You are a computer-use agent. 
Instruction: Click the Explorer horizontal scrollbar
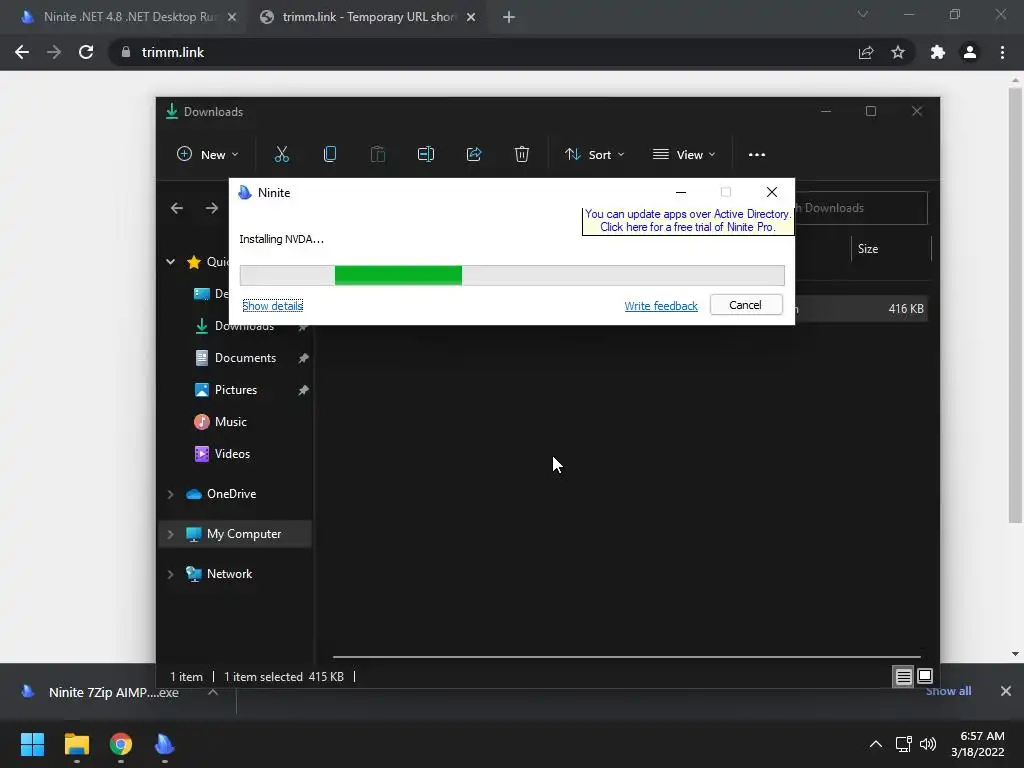(626, 656)
